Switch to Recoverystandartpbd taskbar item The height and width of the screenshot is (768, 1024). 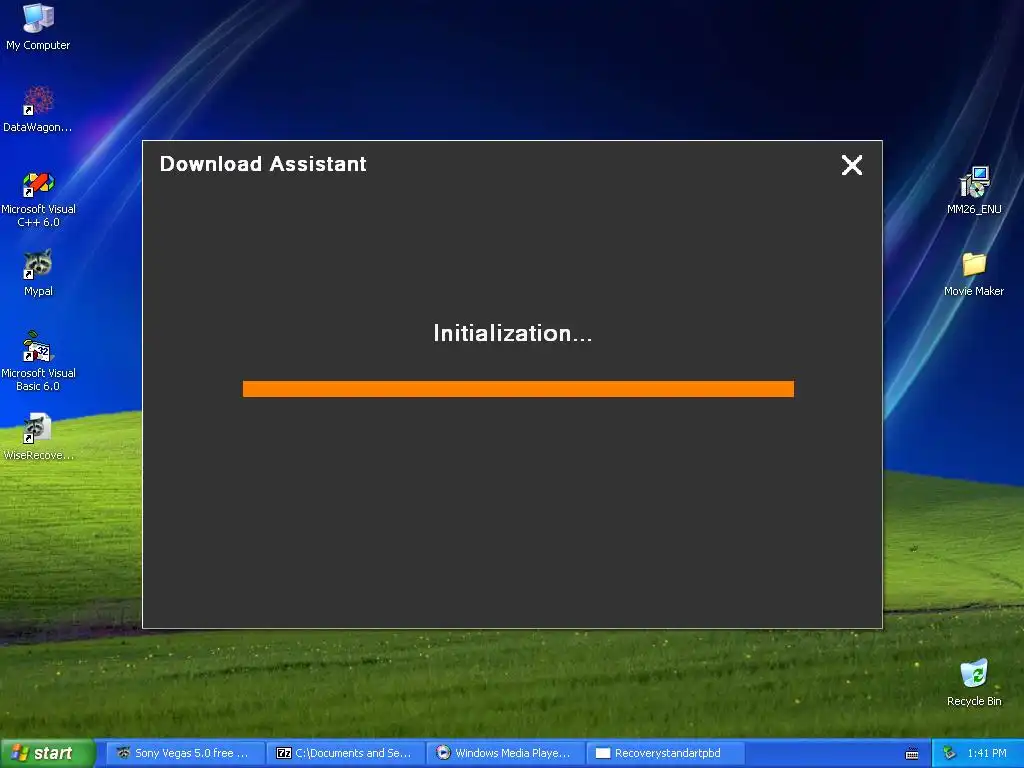pos(665,753)
